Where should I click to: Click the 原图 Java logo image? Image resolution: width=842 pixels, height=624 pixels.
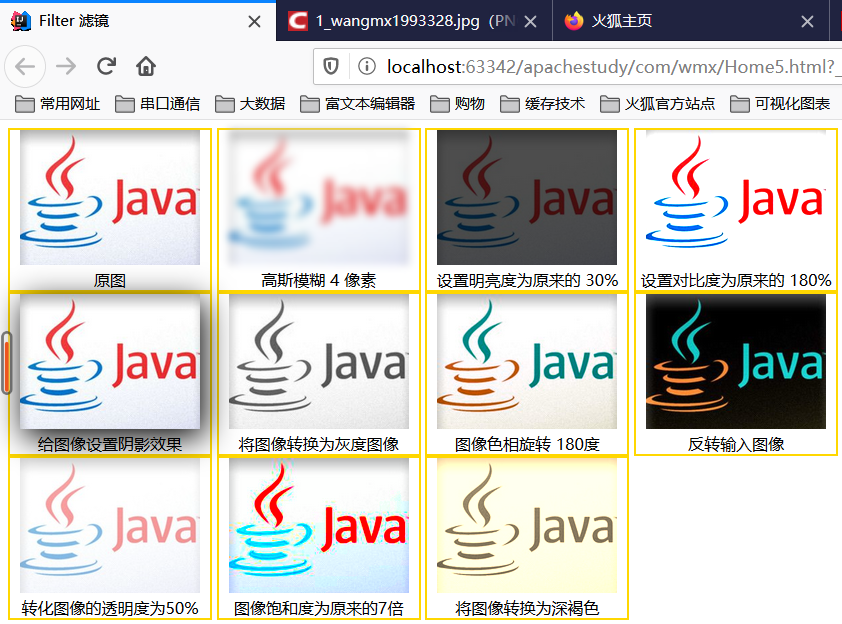(x=109, y=198)
